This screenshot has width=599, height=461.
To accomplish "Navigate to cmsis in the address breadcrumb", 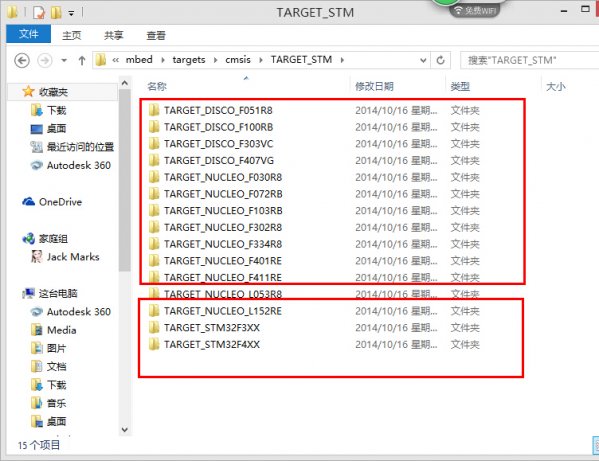I will (238, 60).
